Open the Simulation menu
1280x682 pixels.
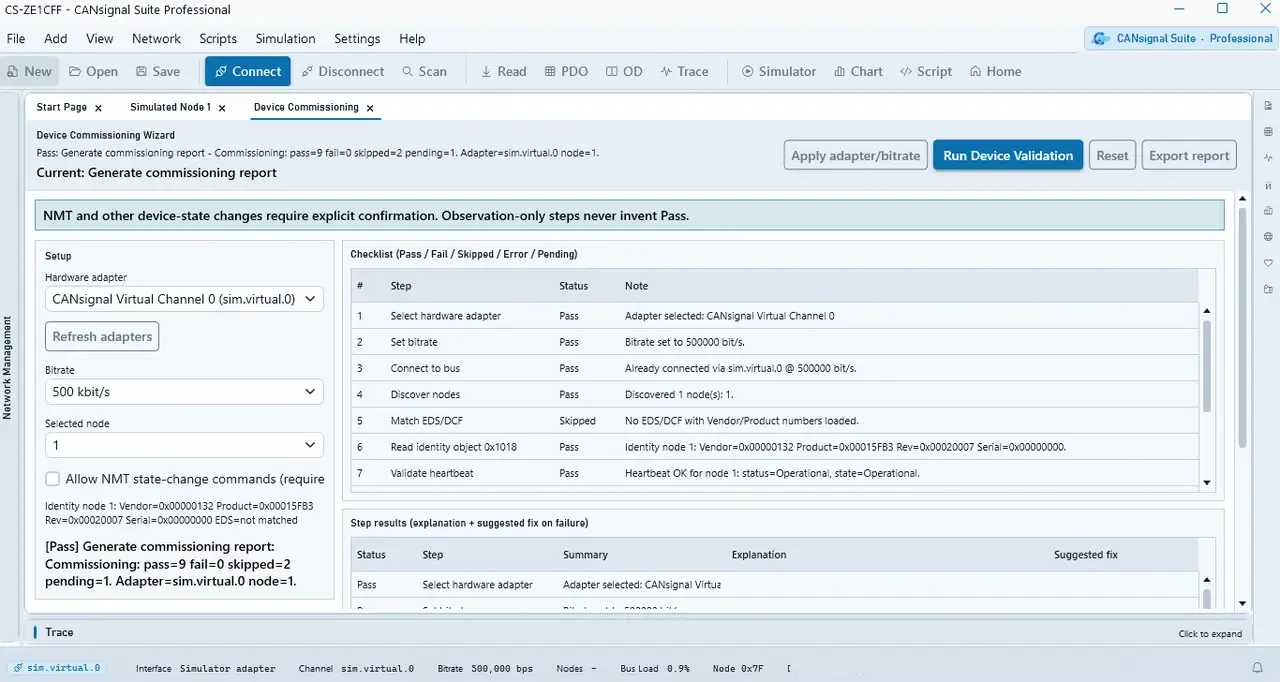(x=285, y=38)
